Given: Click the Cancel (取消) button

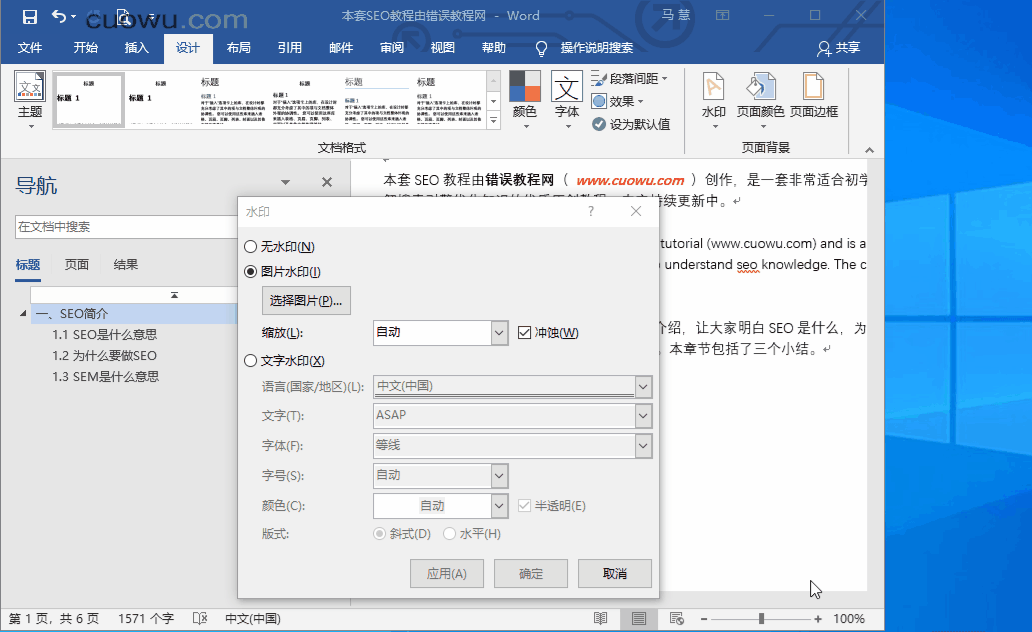Looking at the screenshot, I should [615, 573].
